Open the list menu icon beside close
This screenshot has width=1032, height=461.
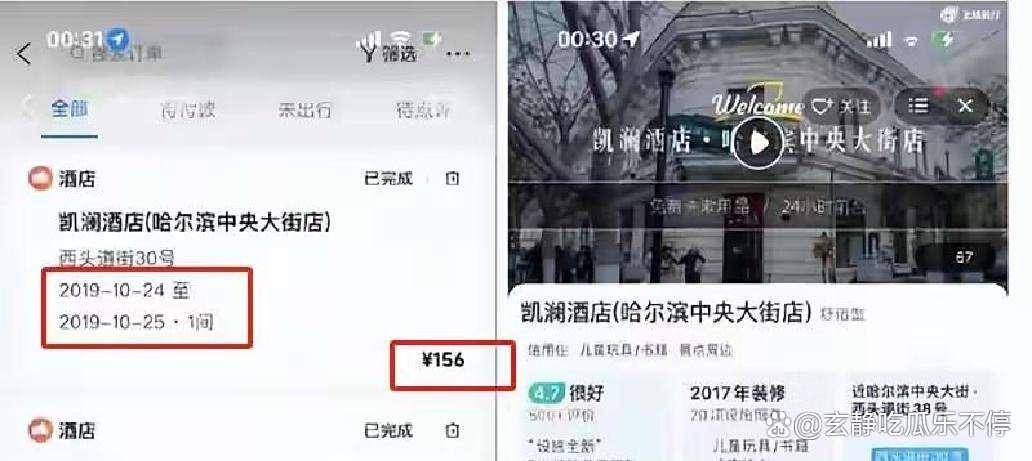[x=918, y=105]
